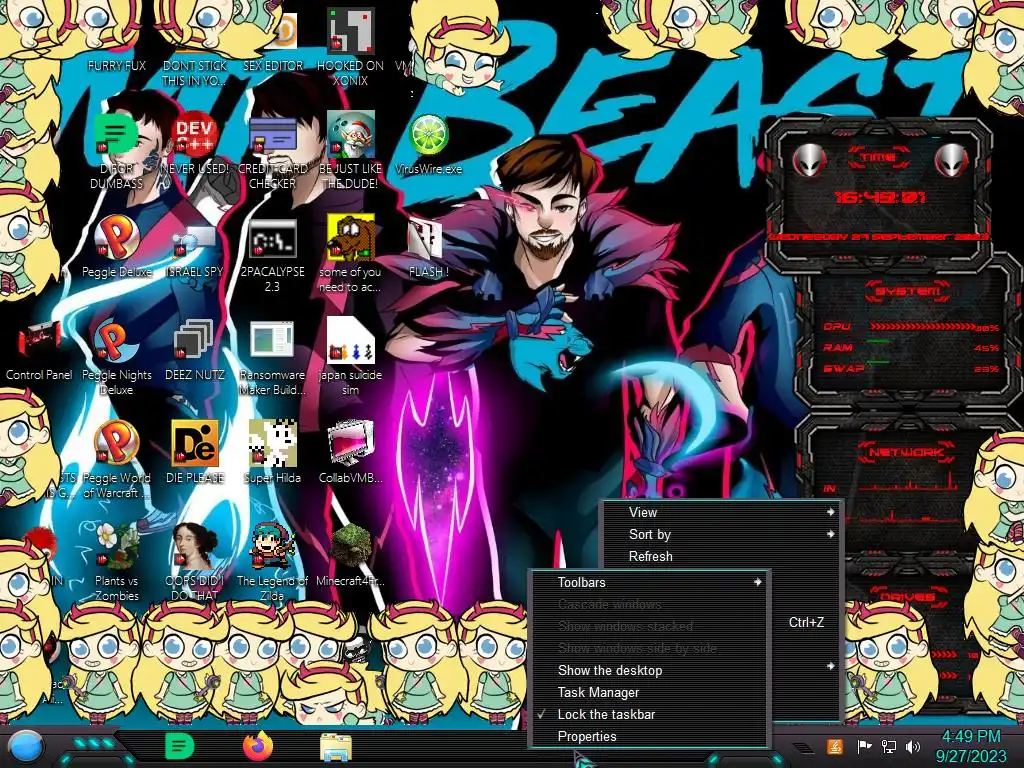Open File Explorer from the taskbar
1024x768 pixels.
coord(336,748)
